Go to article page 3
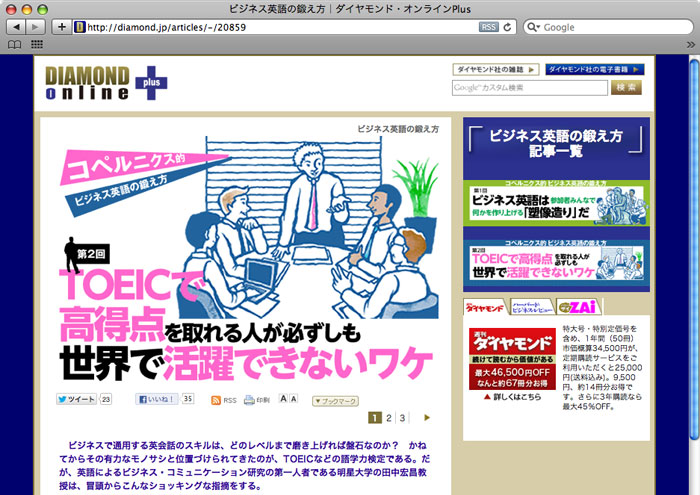The width and height of the screenshot is (700, 495). click(x=402, y=418)
